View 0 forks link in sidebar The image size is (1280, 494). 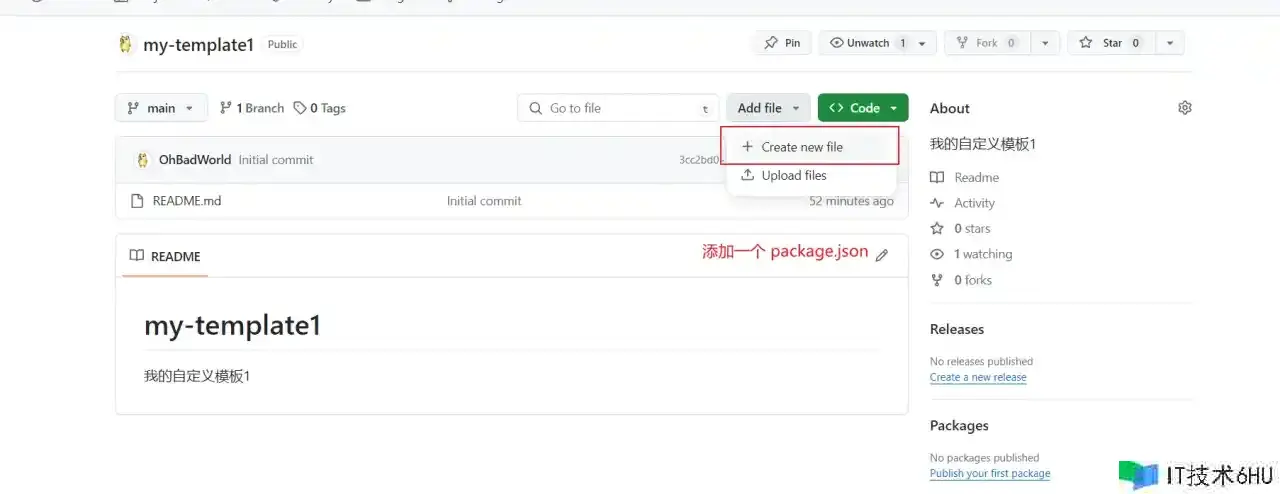coord(973,280)
